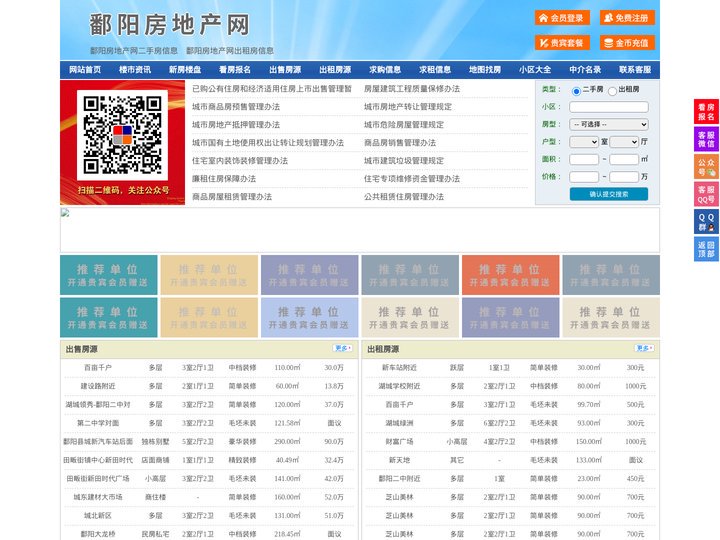This screenshot has height=540, width=720.
Task: Click the QR code image
Action: [123, 135]
